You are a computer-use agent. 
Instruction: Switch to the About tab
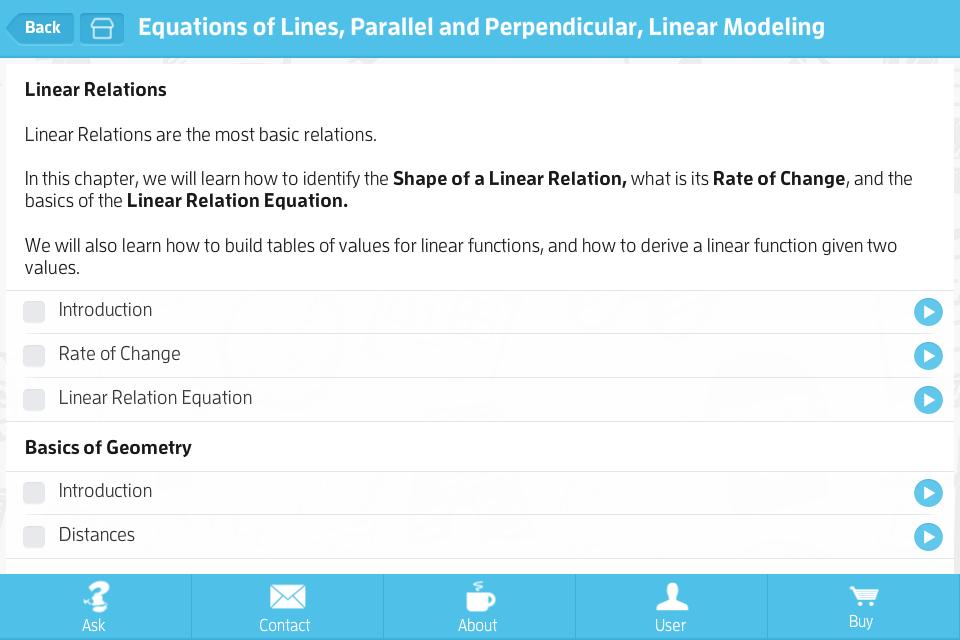point(479,607)
